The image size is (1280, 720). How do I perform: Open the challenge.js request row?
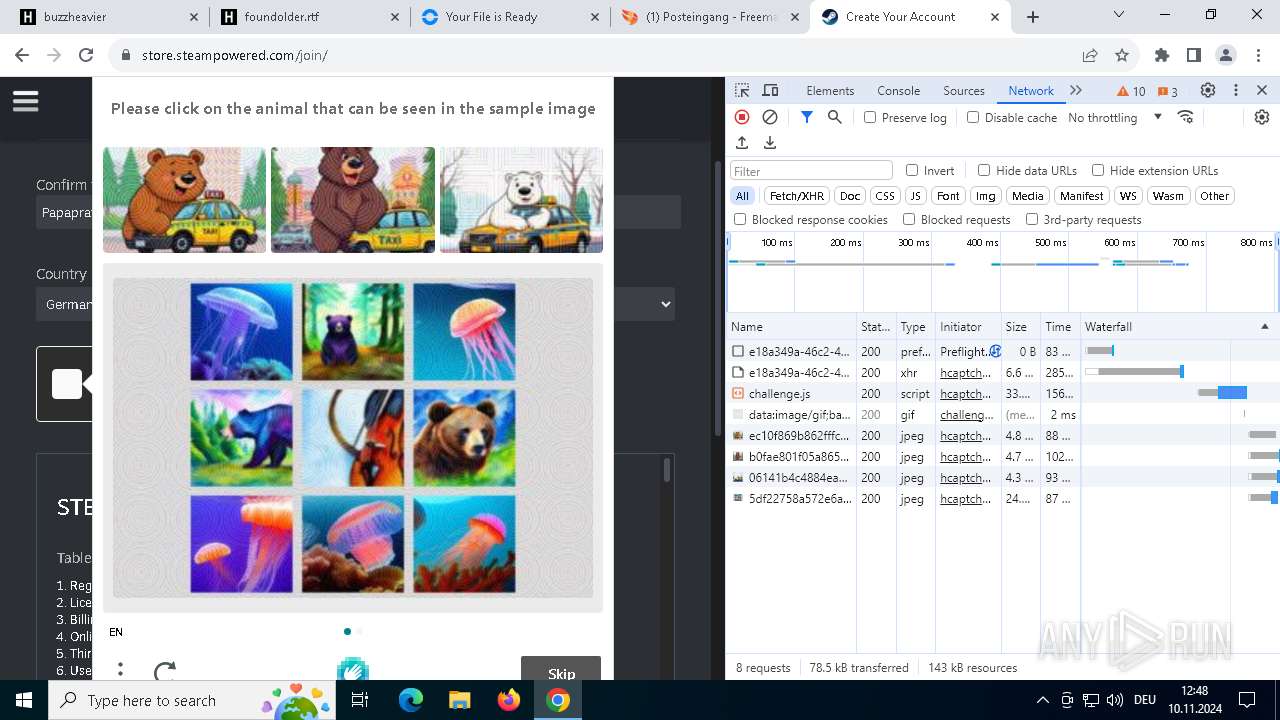1003,393
